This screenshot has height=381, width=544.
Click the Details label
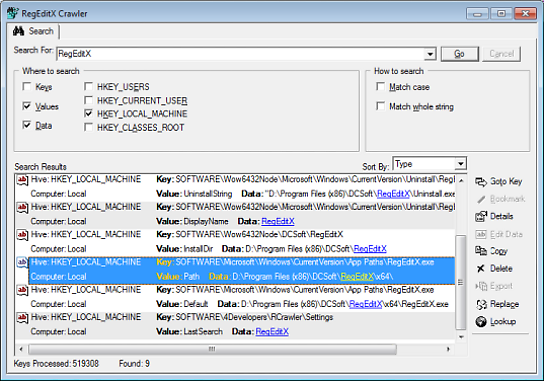[501, 217]
